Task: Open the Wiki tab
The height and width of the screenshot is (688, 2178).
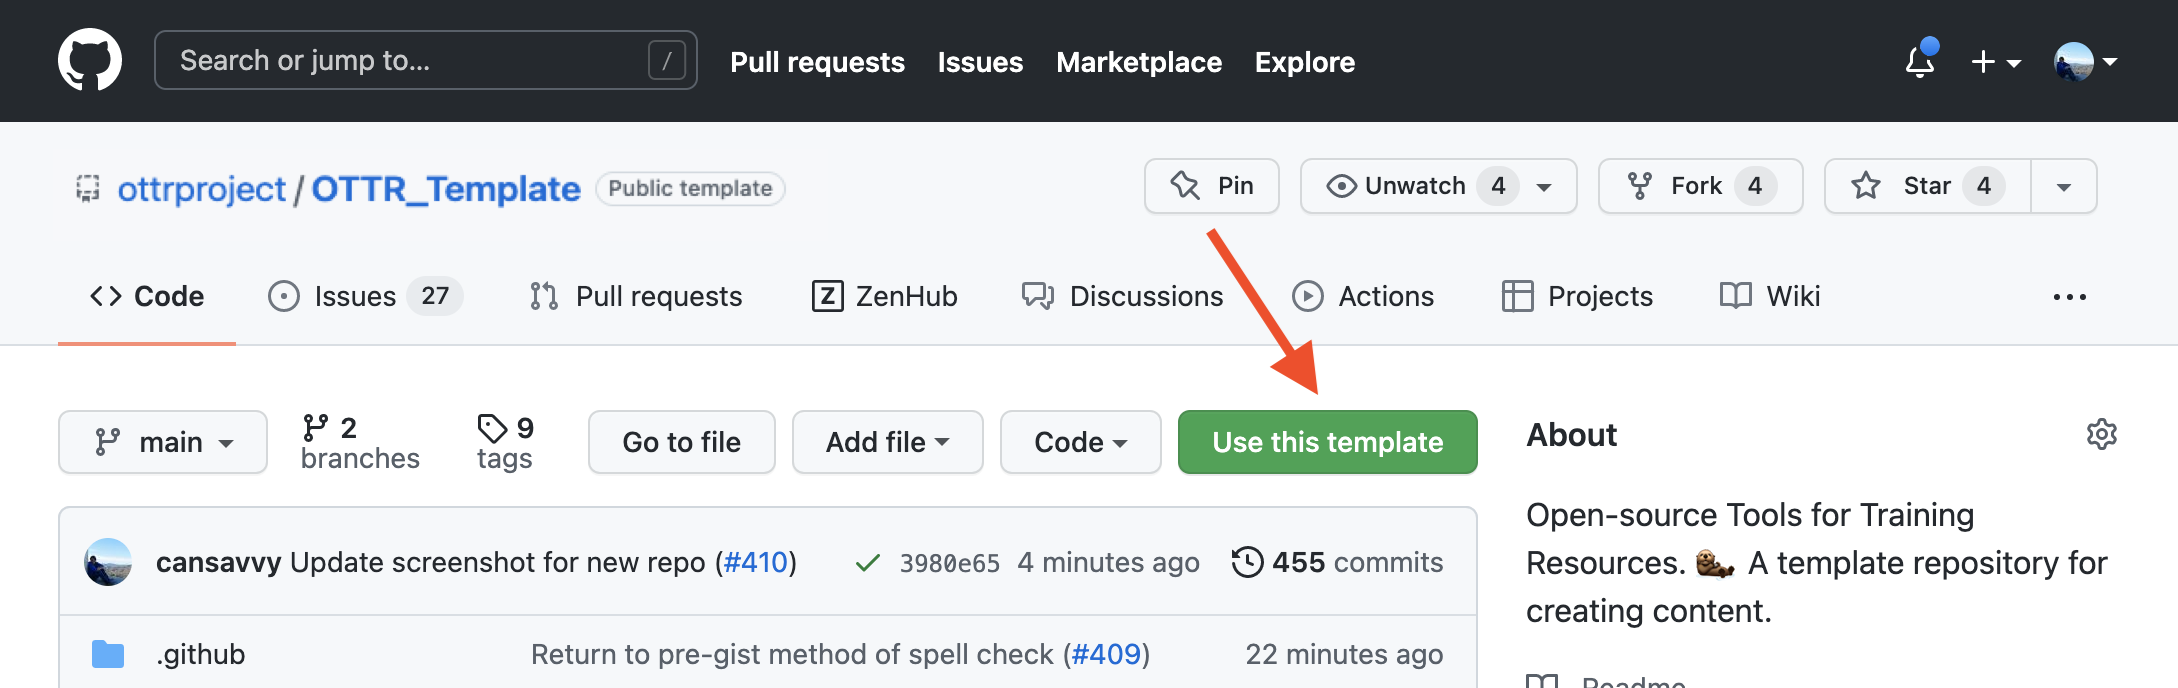Action: click(1770, 296)
